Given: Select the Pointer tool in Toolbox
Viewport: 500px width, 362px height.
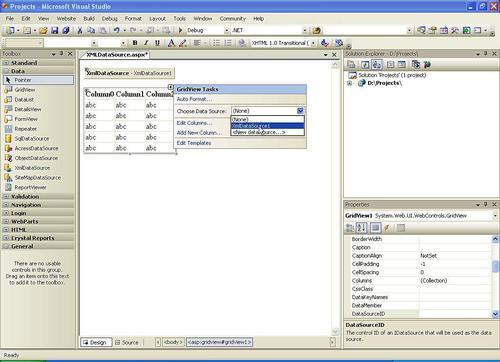Looking at the screenshot, I should tap(38, 80).
